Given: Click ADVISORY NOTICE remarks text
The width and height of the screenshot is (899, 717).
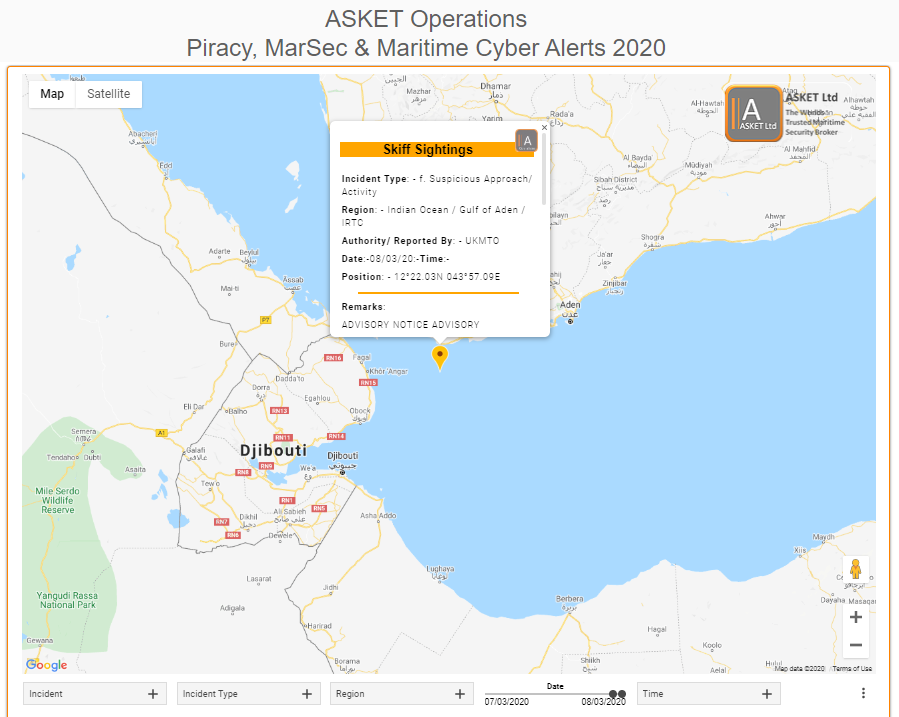Looking at the screenshot, I should coord(411,324).
